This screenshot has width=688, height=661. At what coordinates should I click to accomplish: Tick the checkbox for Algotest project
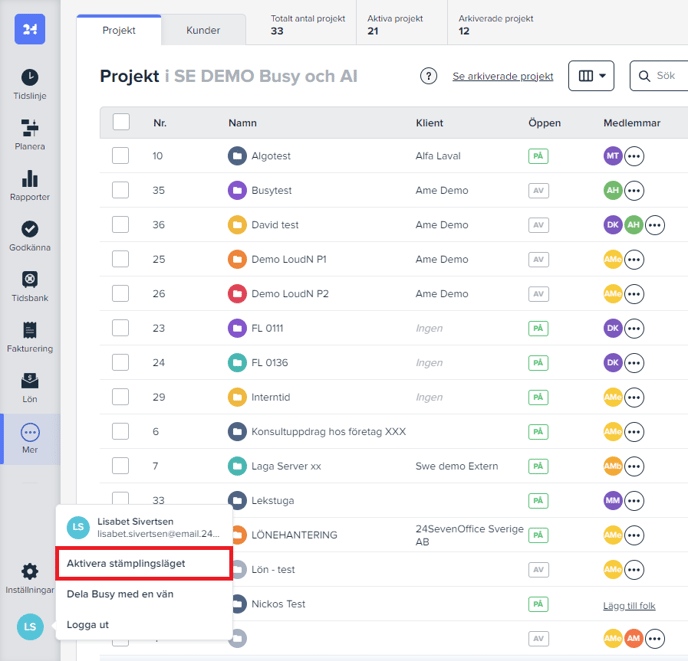pos(121,156)
